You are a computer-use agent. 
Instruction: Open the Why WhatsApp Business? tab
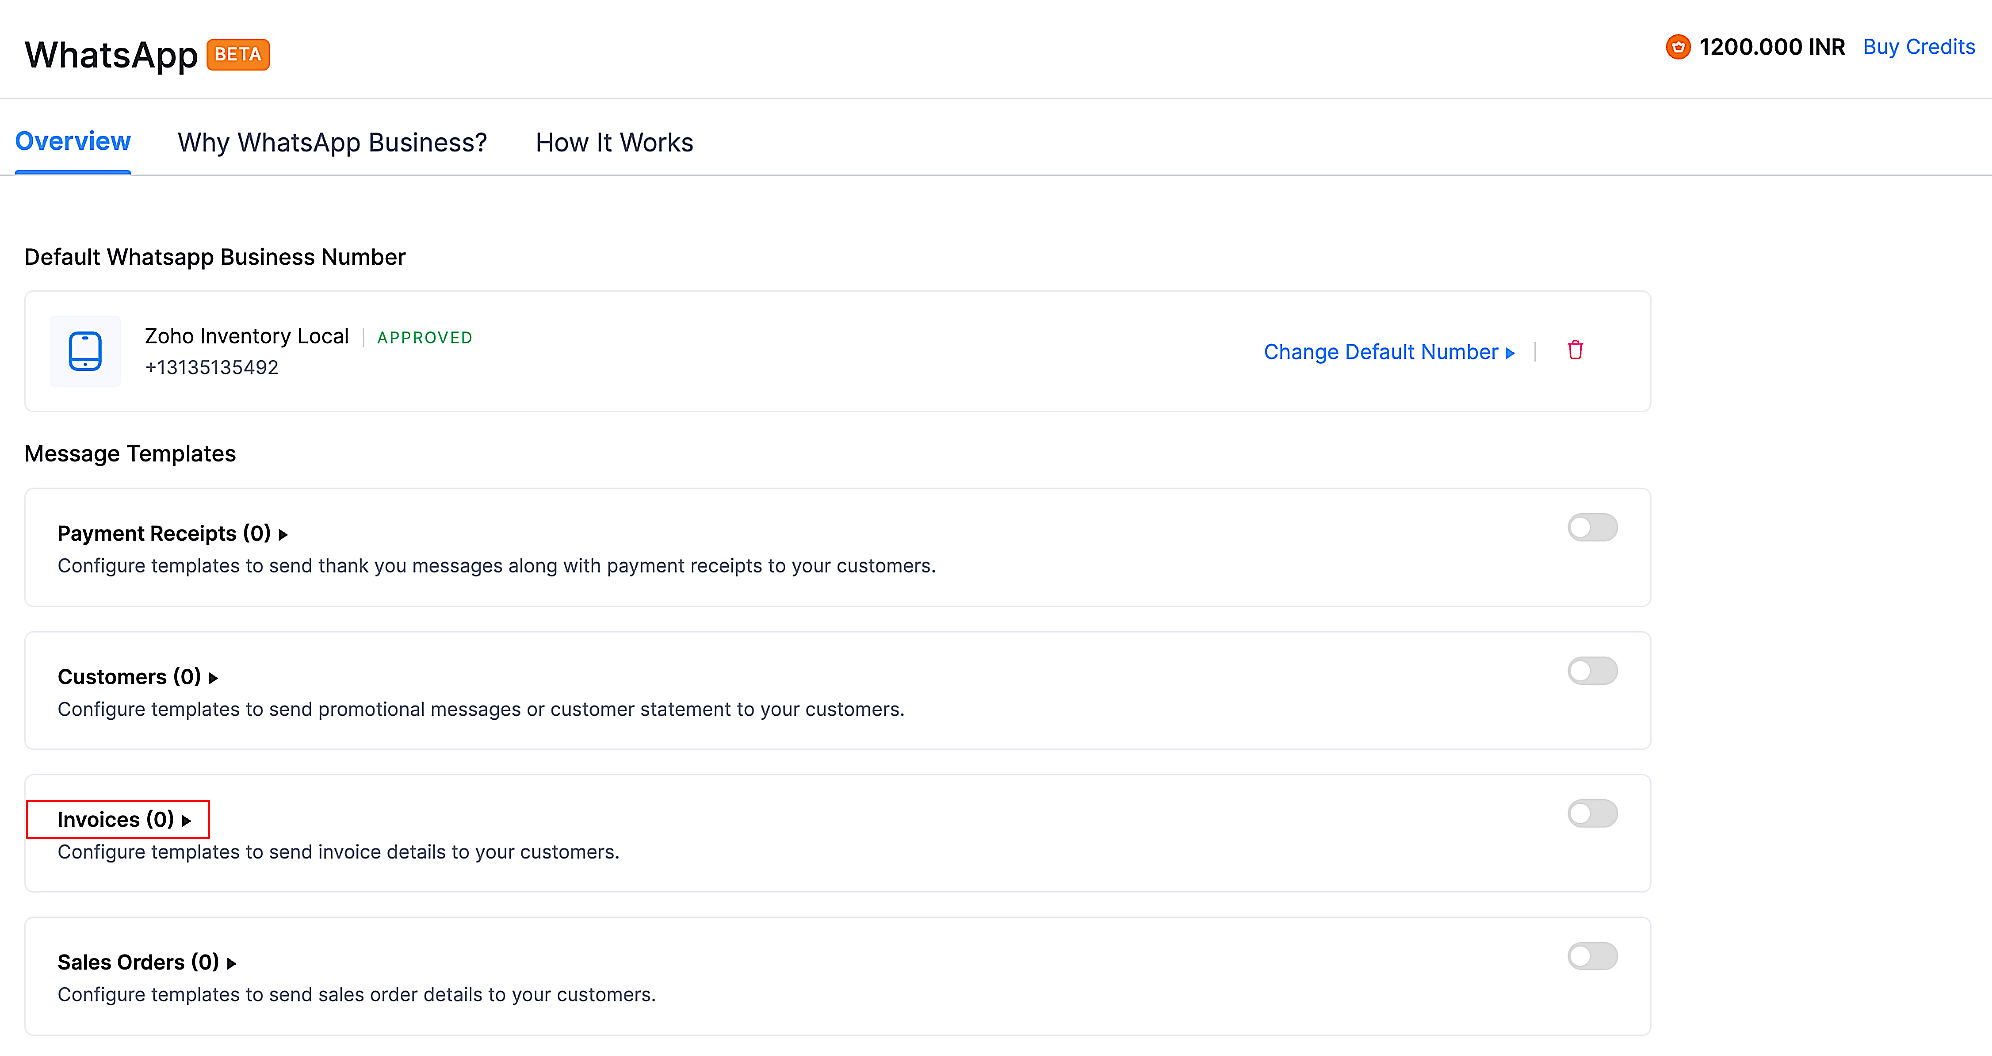coord(332,143)
